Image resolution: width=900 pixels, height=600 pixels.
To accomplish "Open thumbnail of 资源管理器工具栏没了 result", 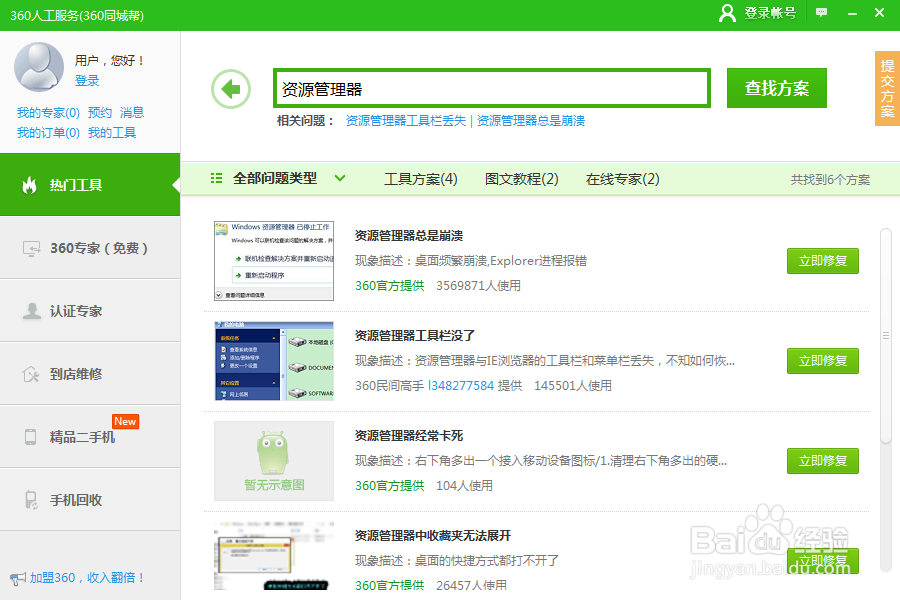I will pos(274,361).
